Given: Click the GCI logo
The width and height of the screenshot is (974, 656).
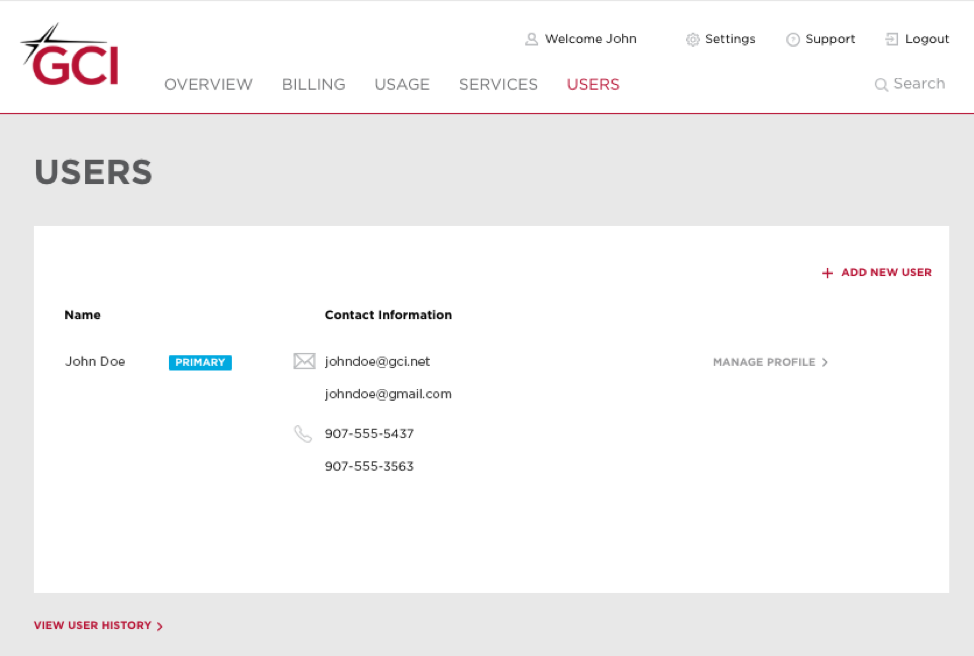Looking at the screenshot, I should [x=70, y=55].
